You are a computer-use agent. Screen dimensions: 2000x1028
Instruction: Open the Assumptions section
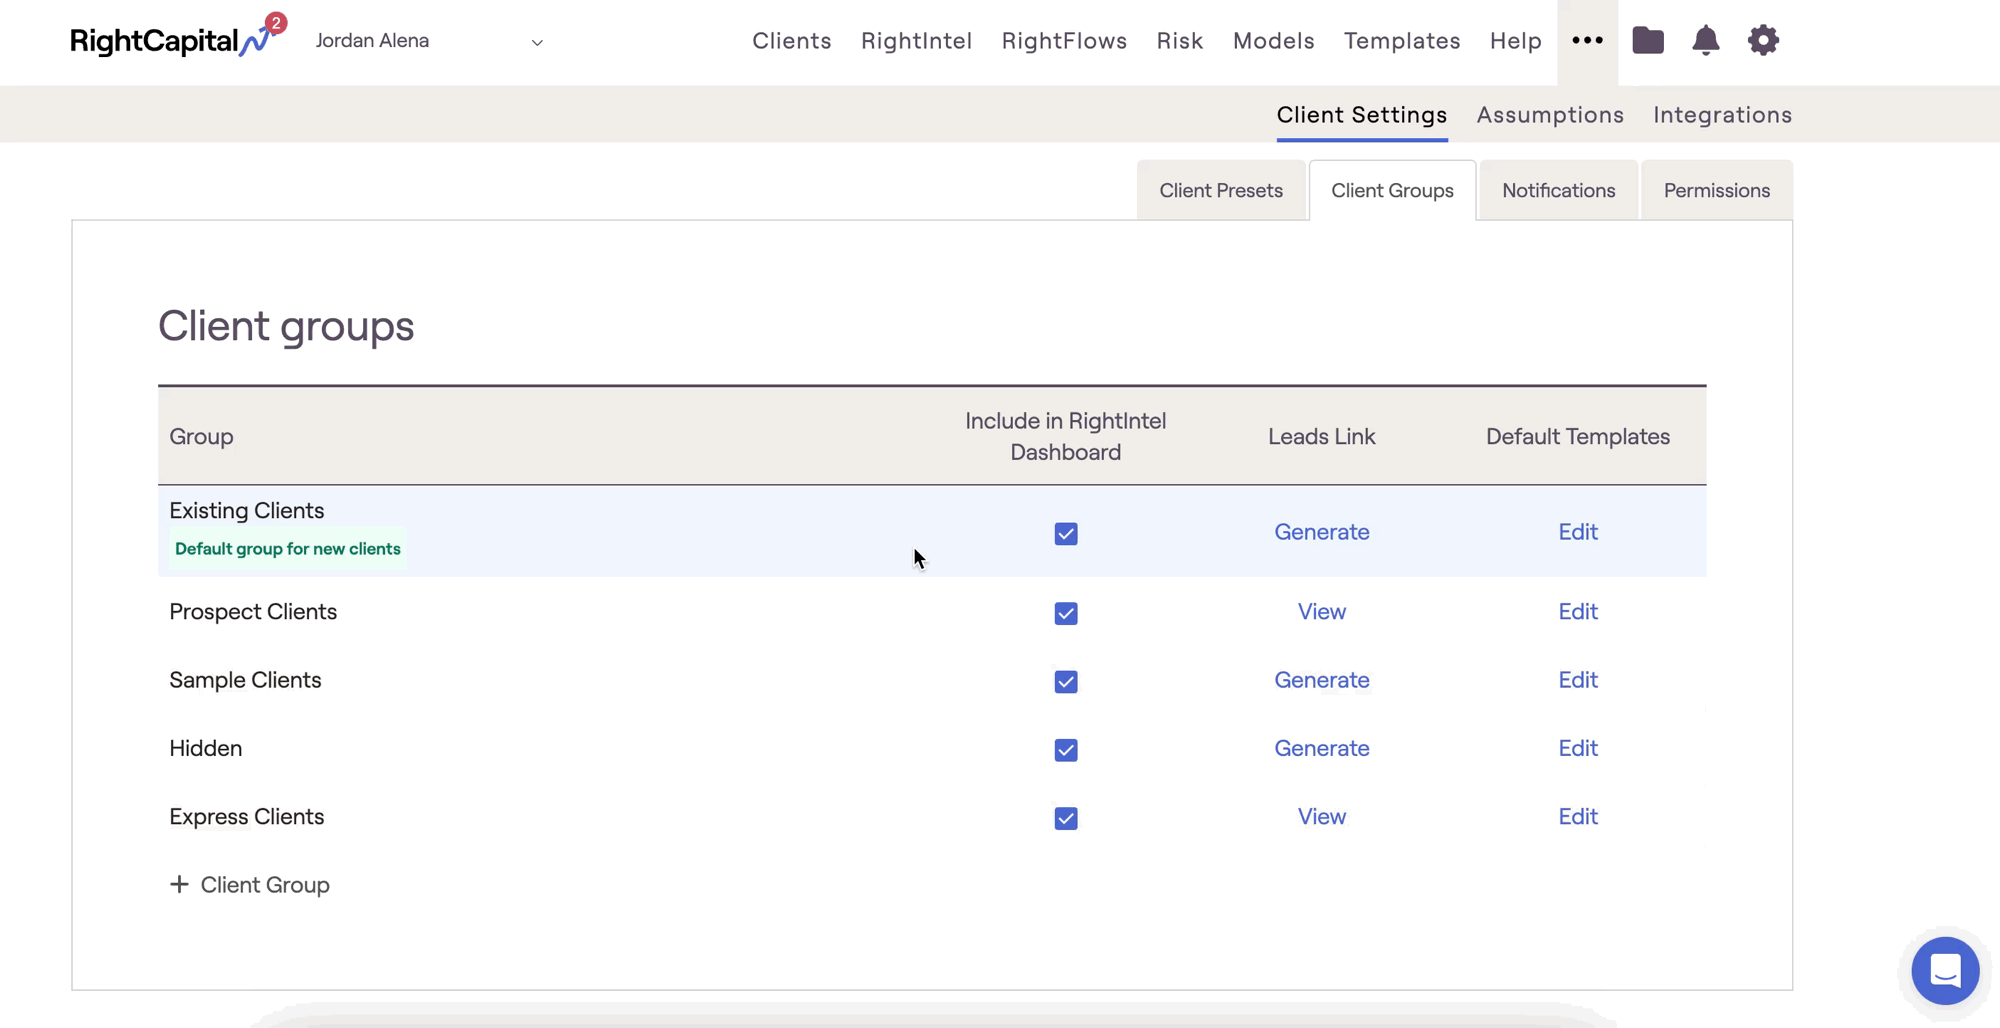(x=1549, y=115)
